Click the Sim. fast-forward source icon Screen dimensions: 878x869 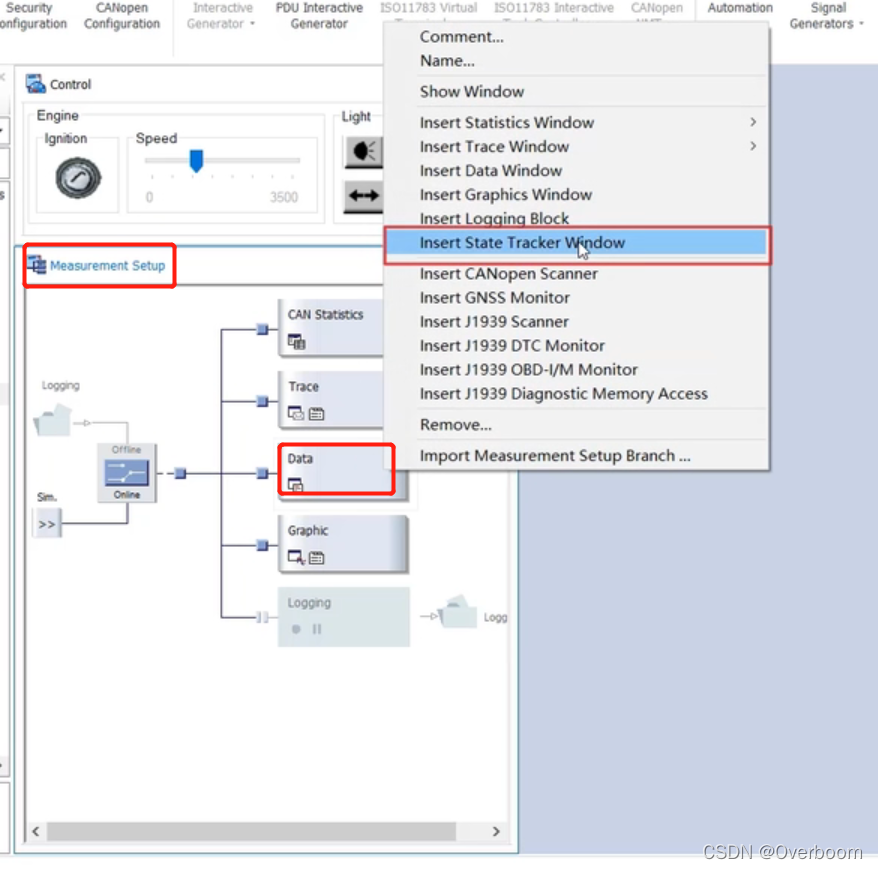pos(47,524)
